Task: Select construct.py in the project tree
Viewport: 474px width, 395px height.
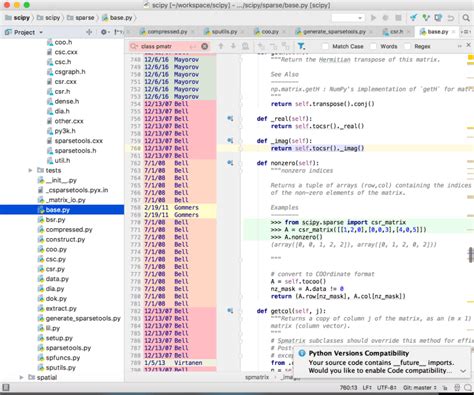Action: coord(61,239)
